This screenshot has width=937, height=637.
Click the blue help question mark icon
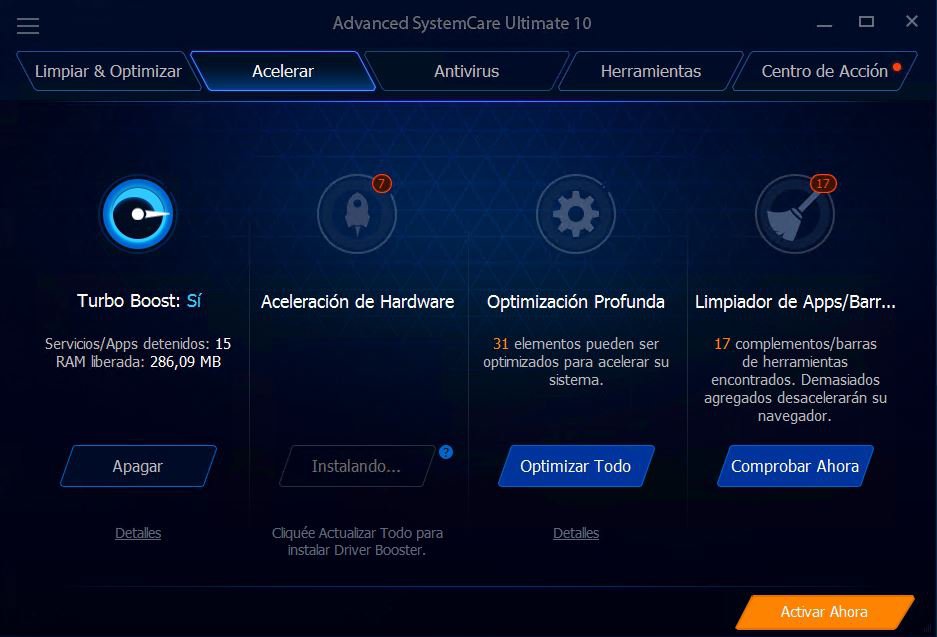(x=446, y=452)
